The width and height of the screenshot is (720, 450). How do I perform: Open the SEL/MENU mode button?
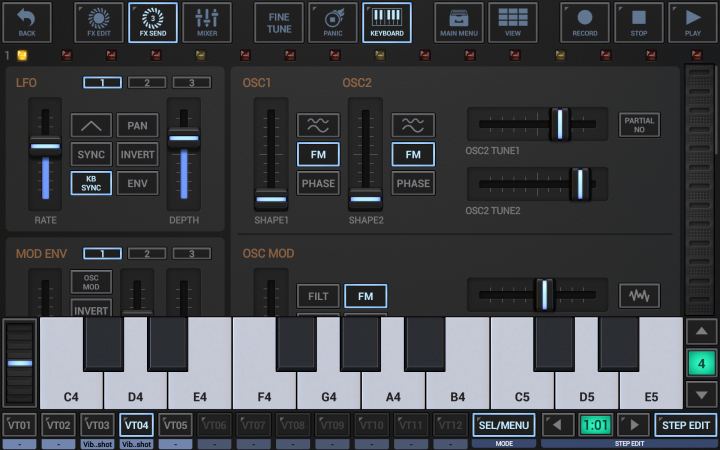[504, 425]
